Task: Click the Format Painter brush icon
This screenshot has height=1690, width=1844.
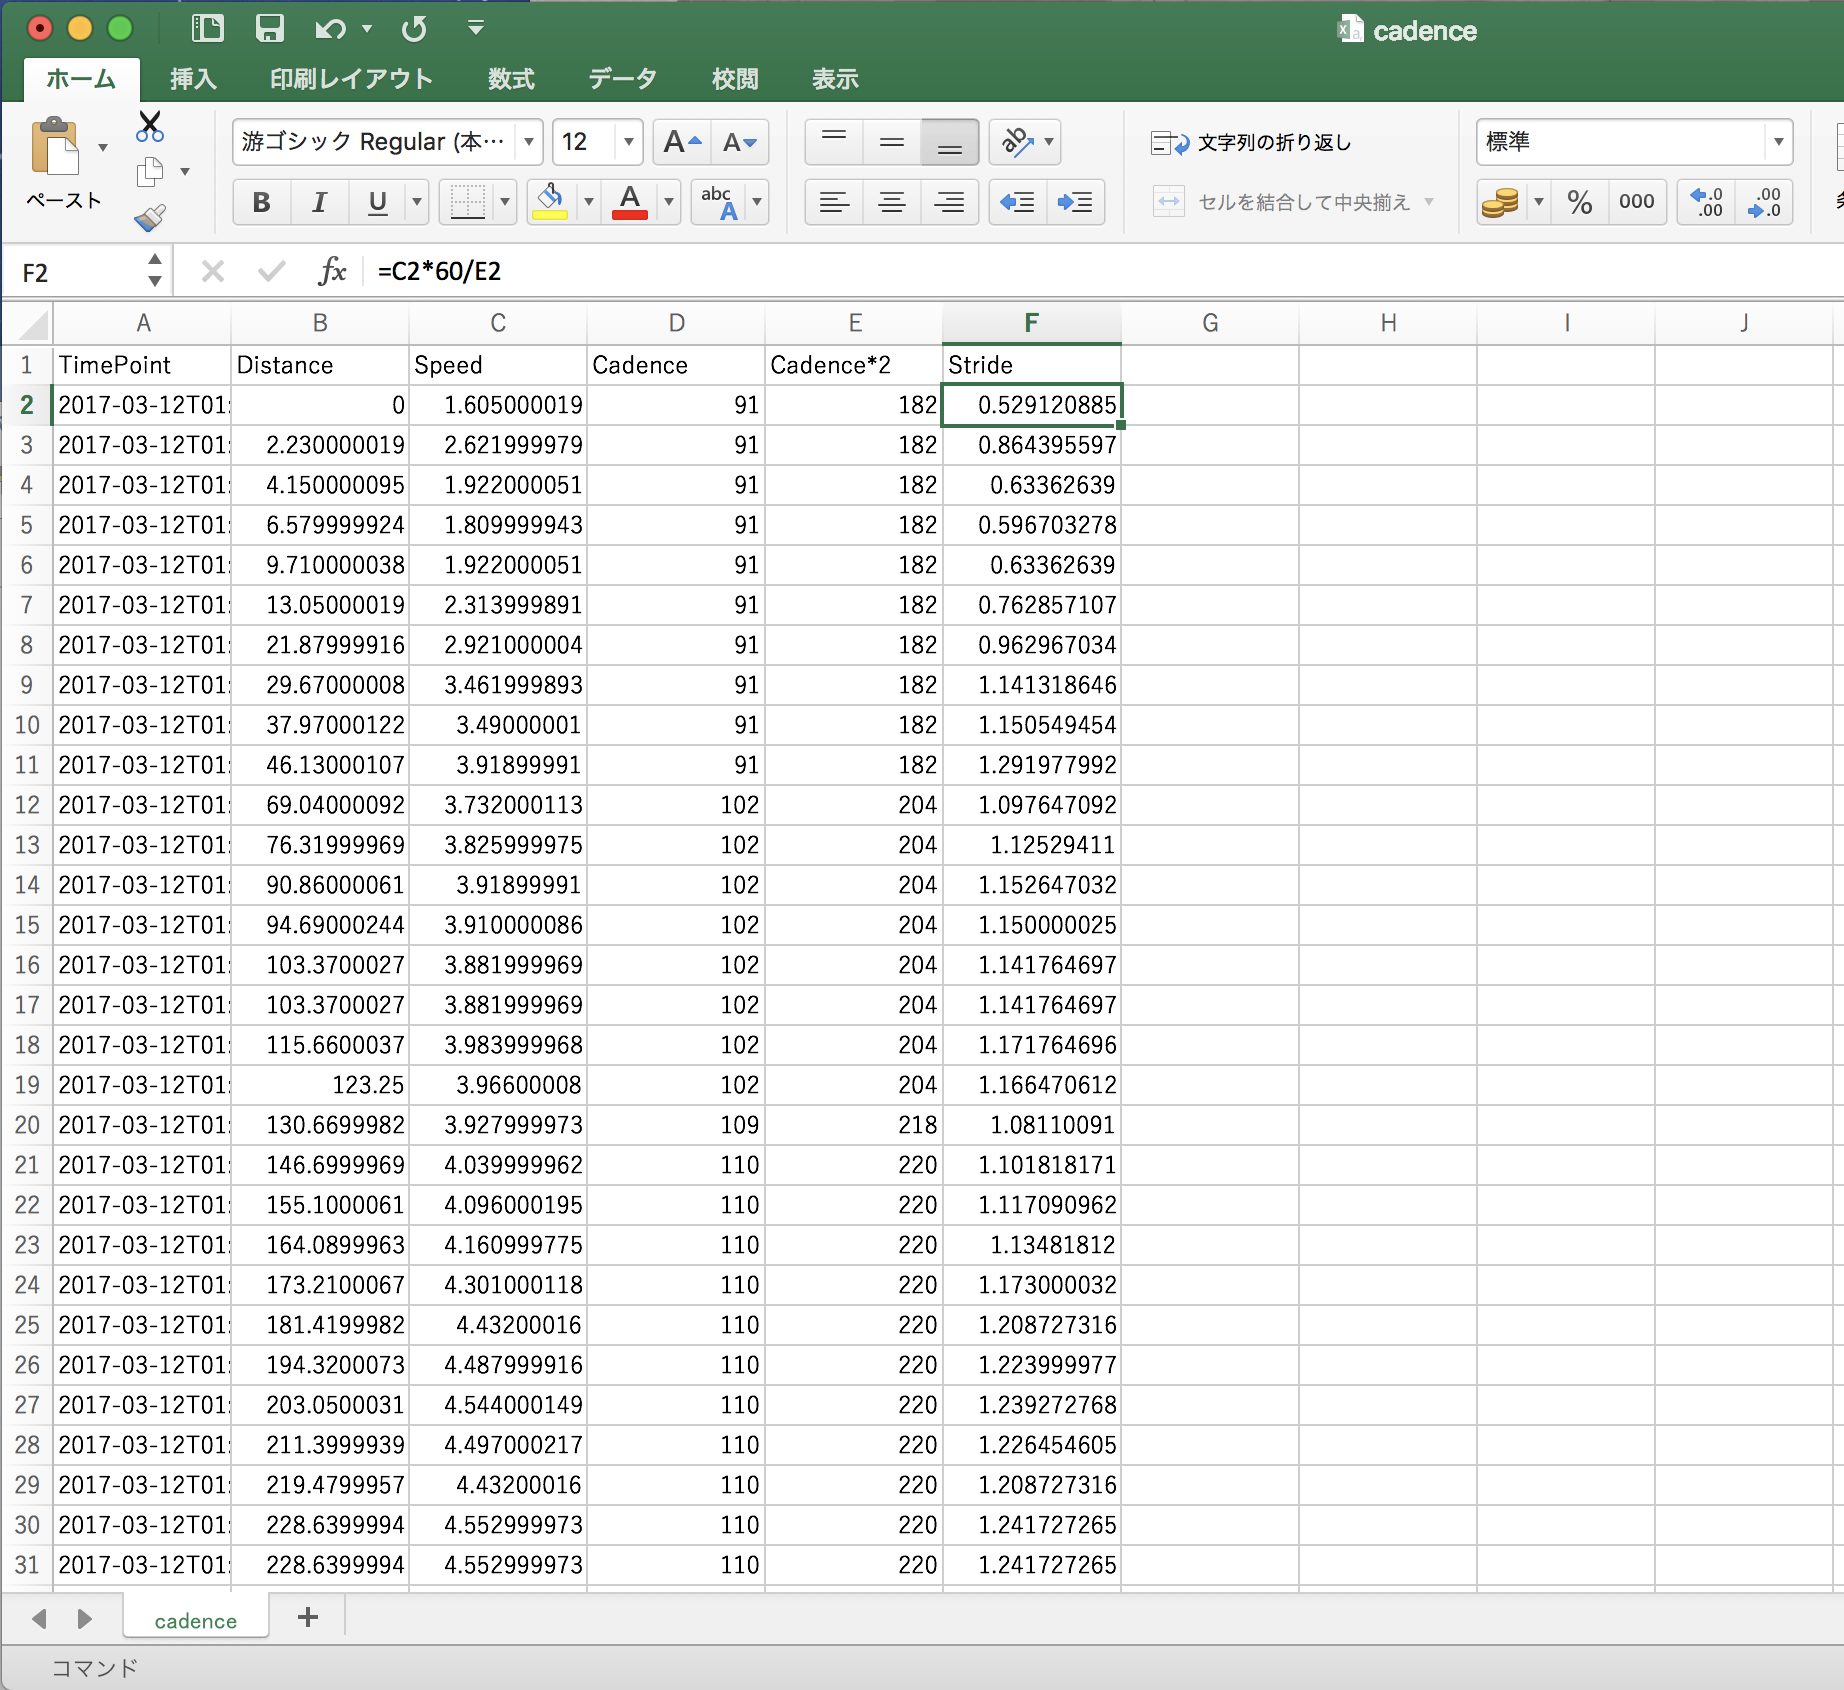Action: pyautogui.click(x=150, y=217)
